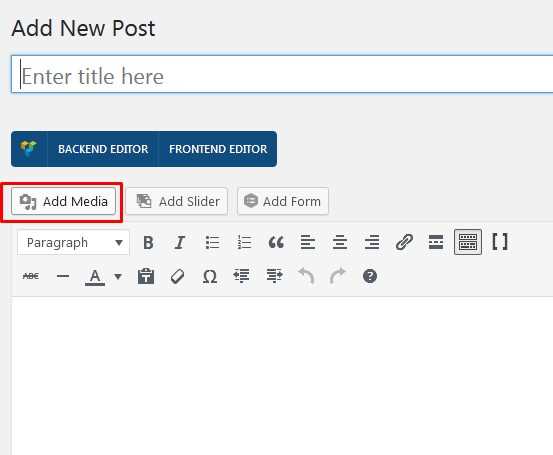Click the Visual Composer logo icon
The height and width of the screenshot is (455, 553).
coord(29,149)
